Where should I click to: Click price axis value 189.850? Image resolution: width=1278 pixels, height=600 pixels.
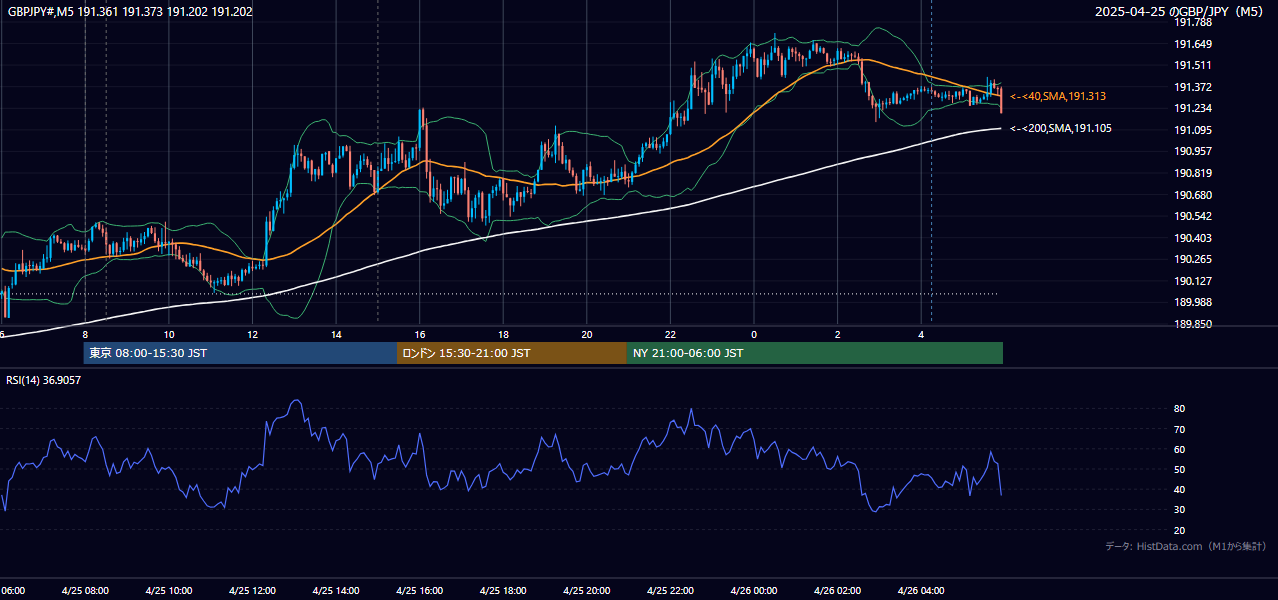(x=1193, y=324)
